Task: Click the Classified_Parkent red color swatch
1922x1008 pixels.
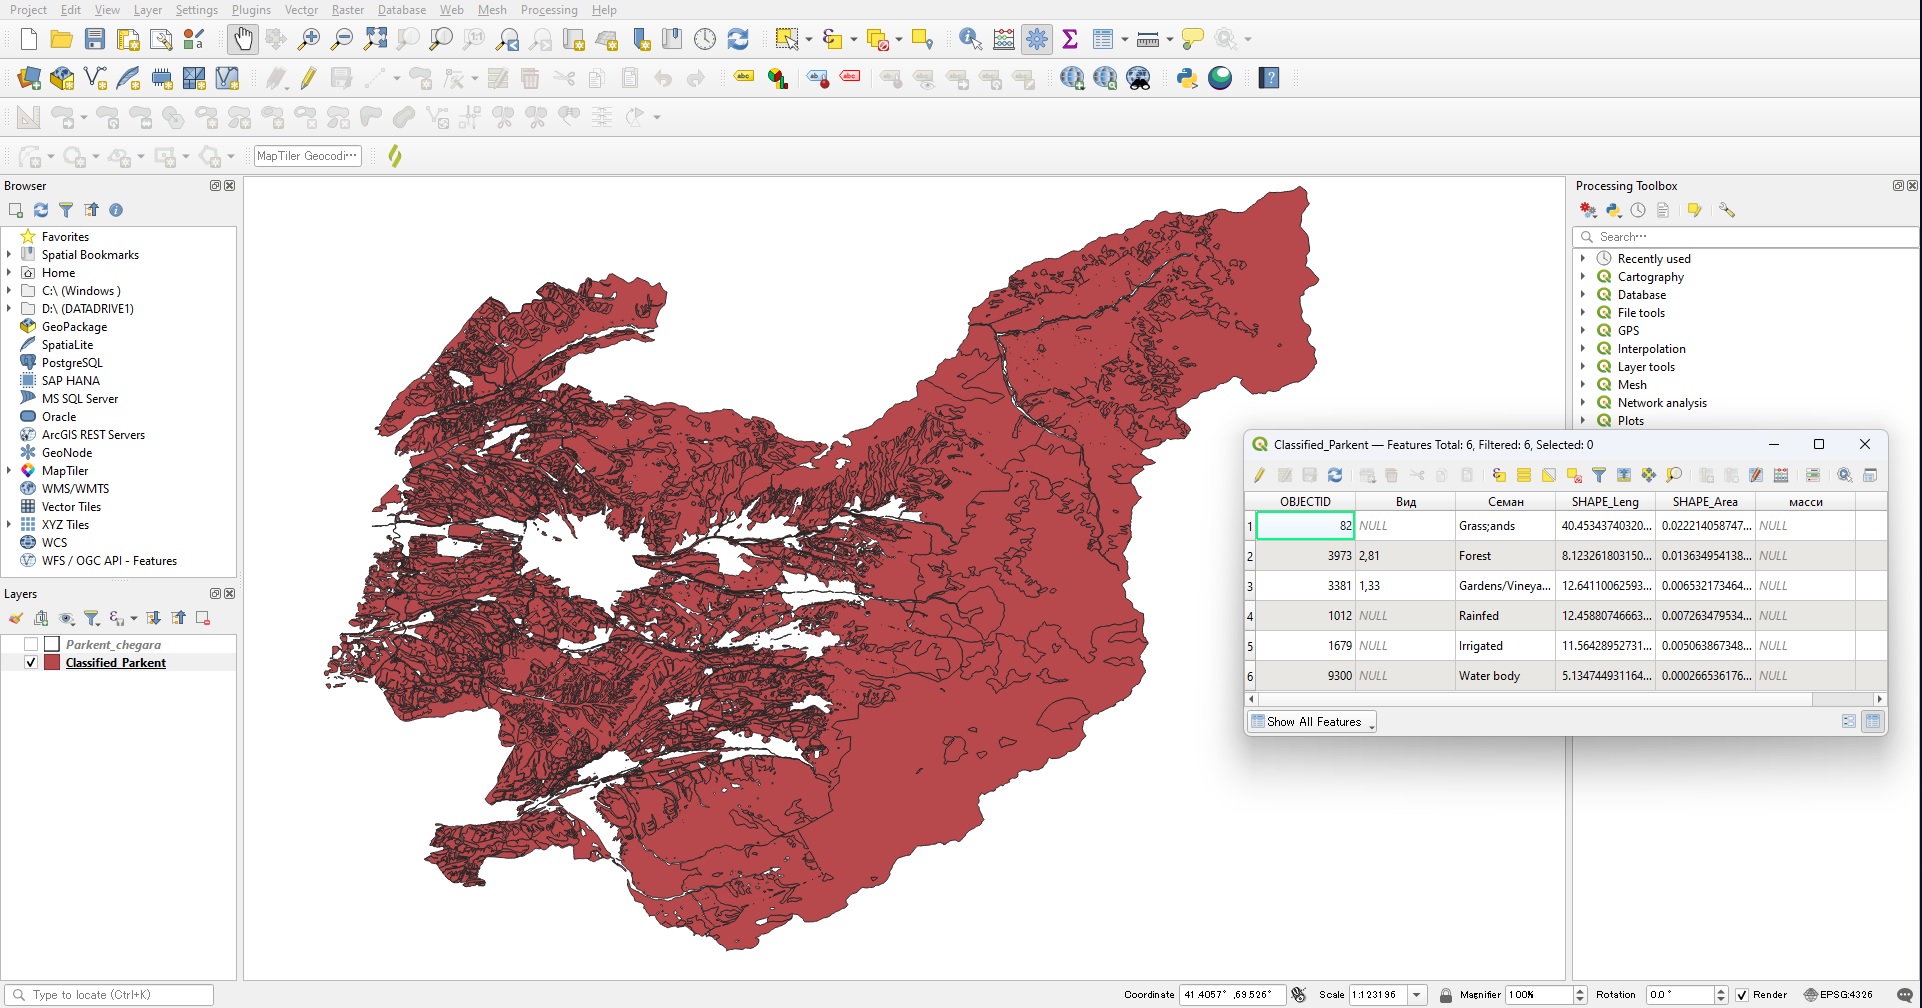Action: tap(52, 663)
